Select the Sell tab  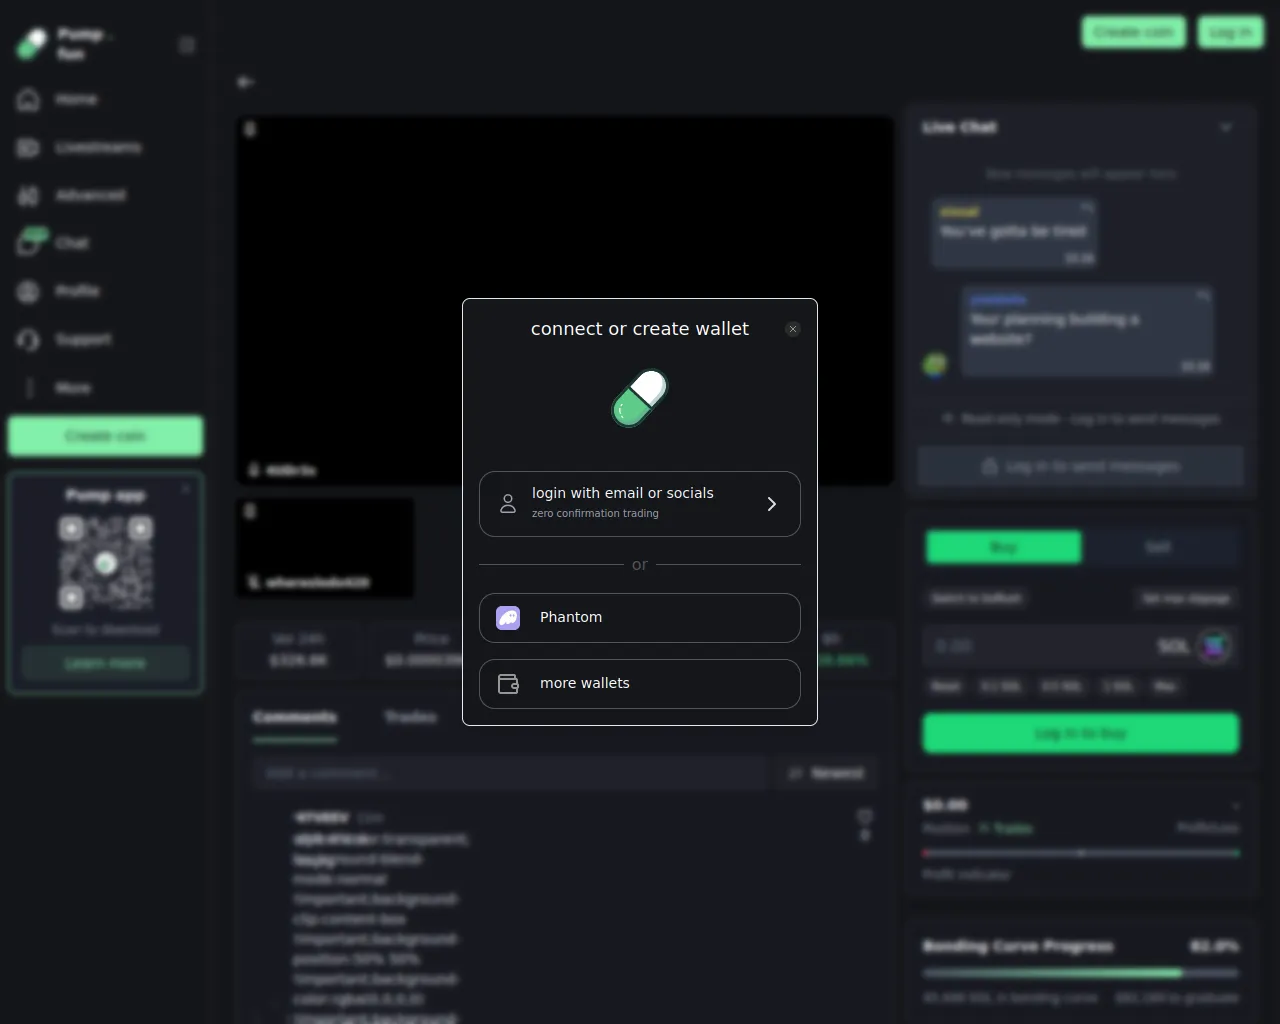(x=1158, y=547)
